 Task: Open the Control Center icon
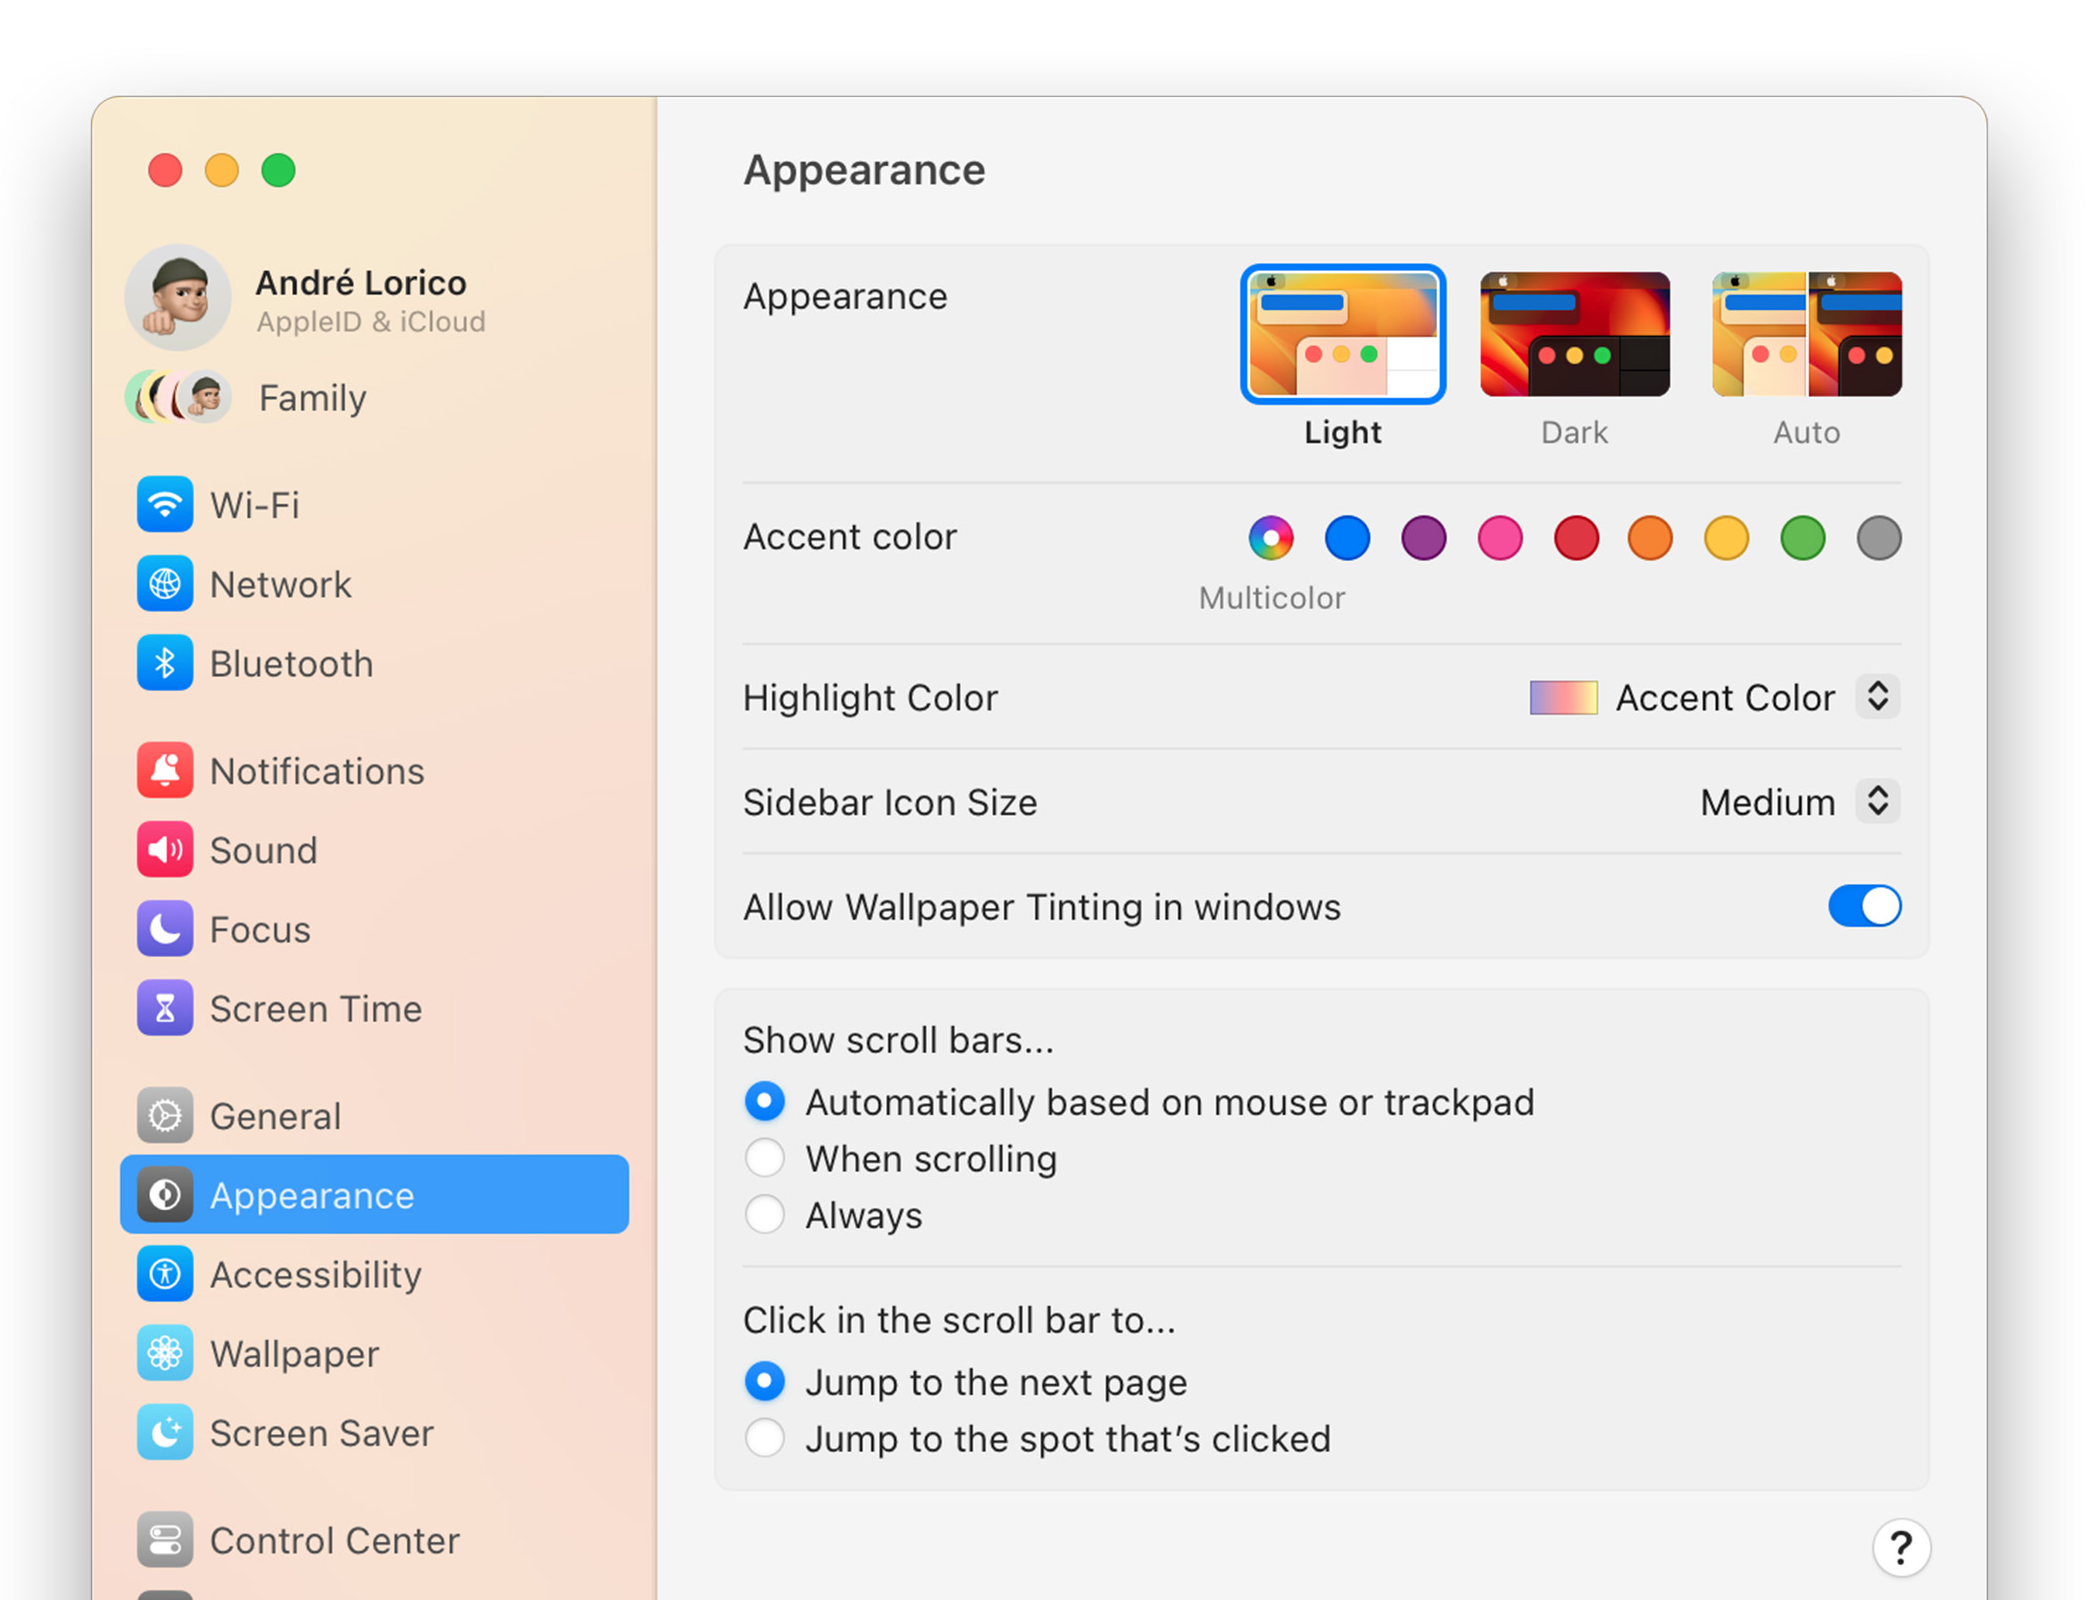pyautogui.click(x=165, y=1540)
